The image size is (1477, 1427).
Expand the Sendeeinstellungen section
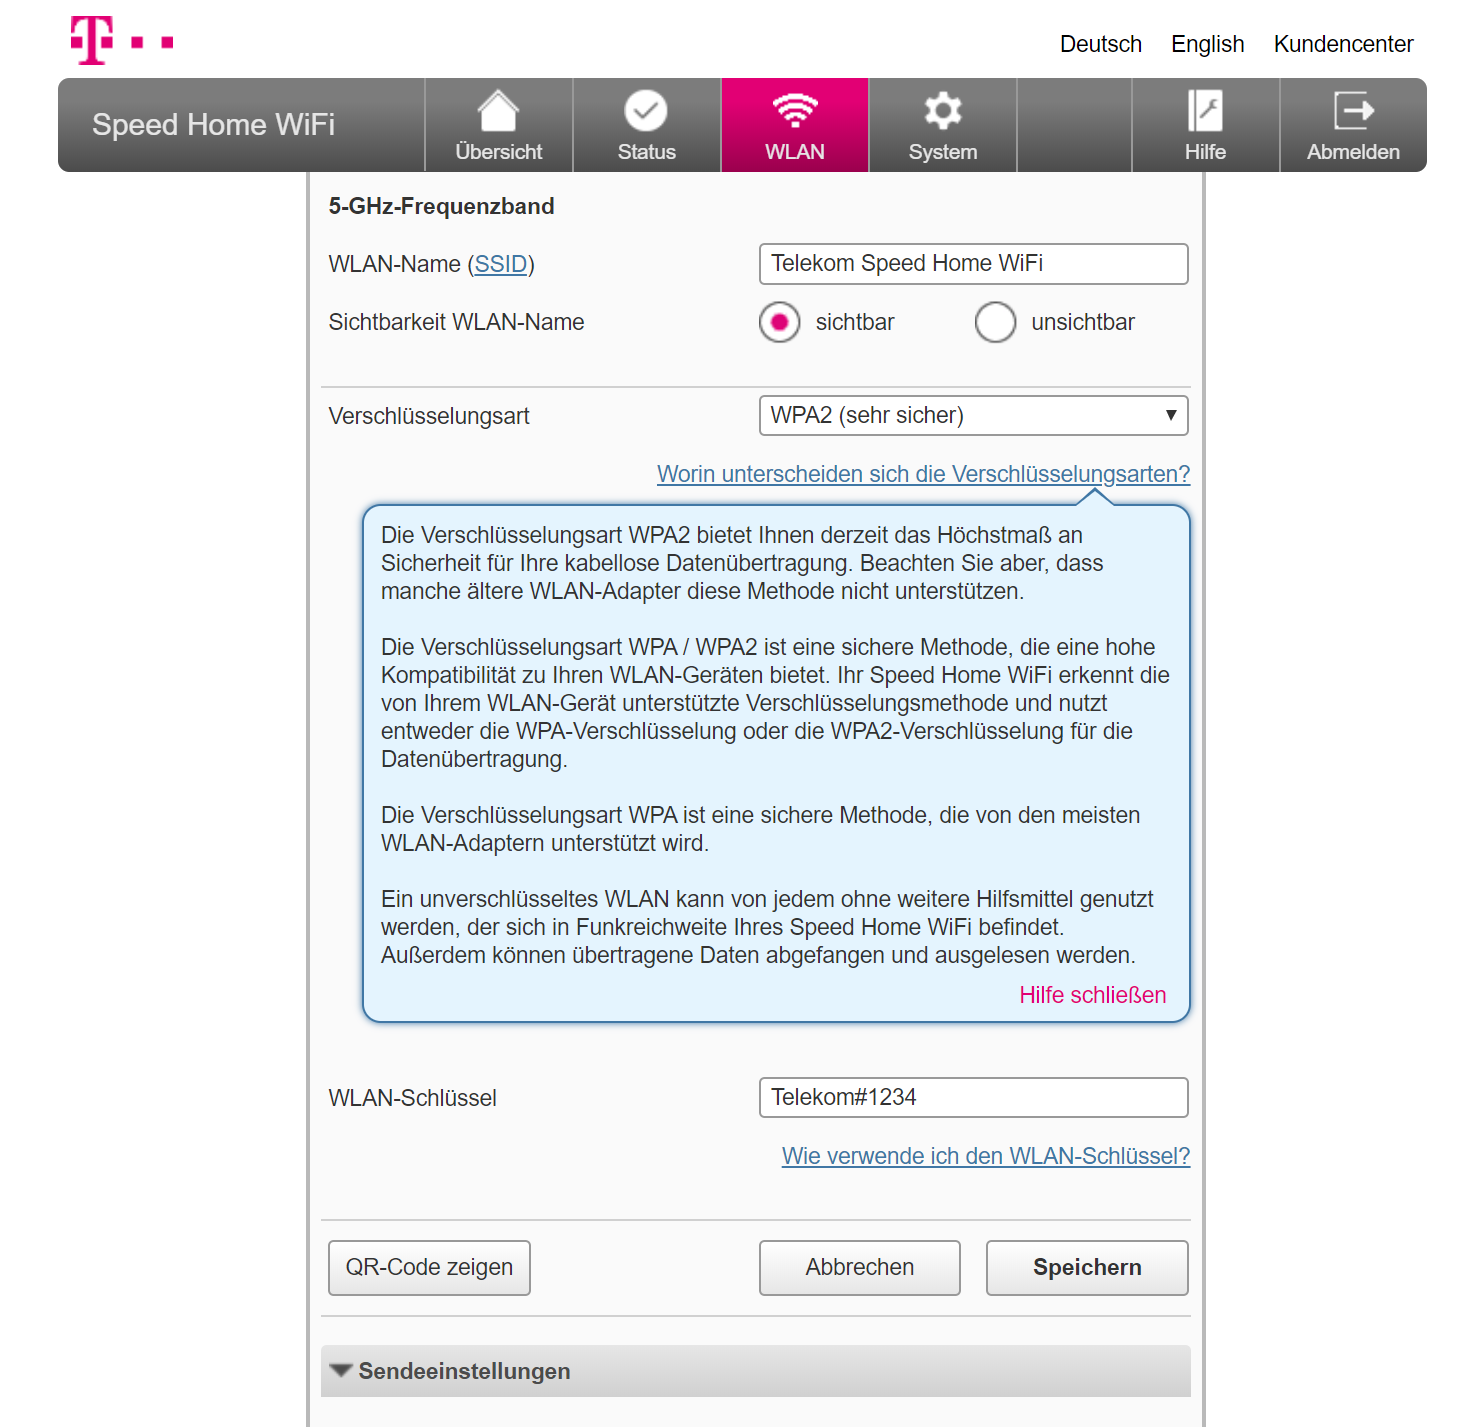pos(755,1371)
